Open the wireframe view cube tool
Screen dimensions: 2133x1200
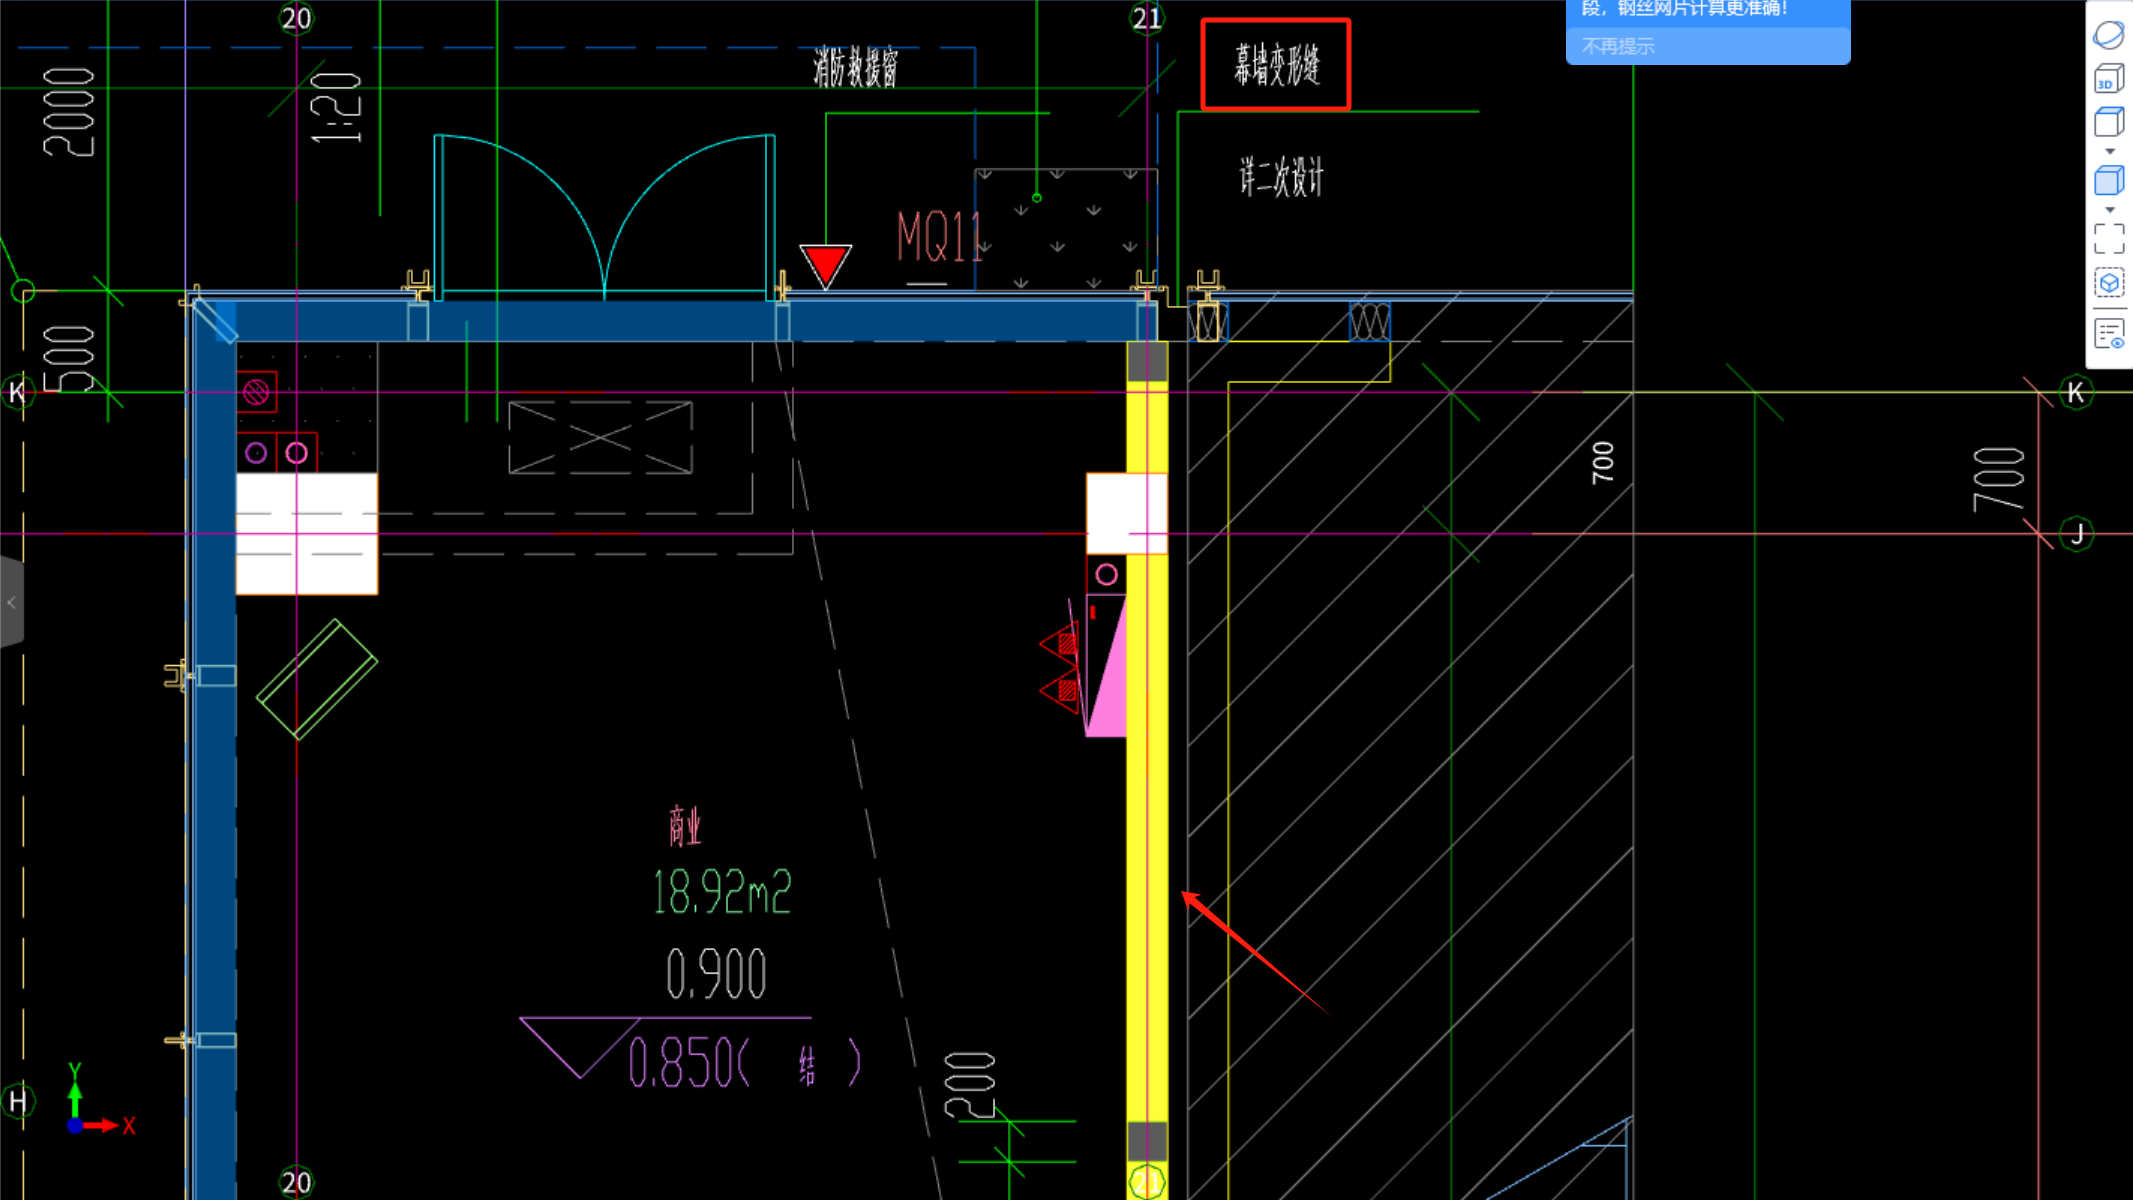tap(2108, 122)
